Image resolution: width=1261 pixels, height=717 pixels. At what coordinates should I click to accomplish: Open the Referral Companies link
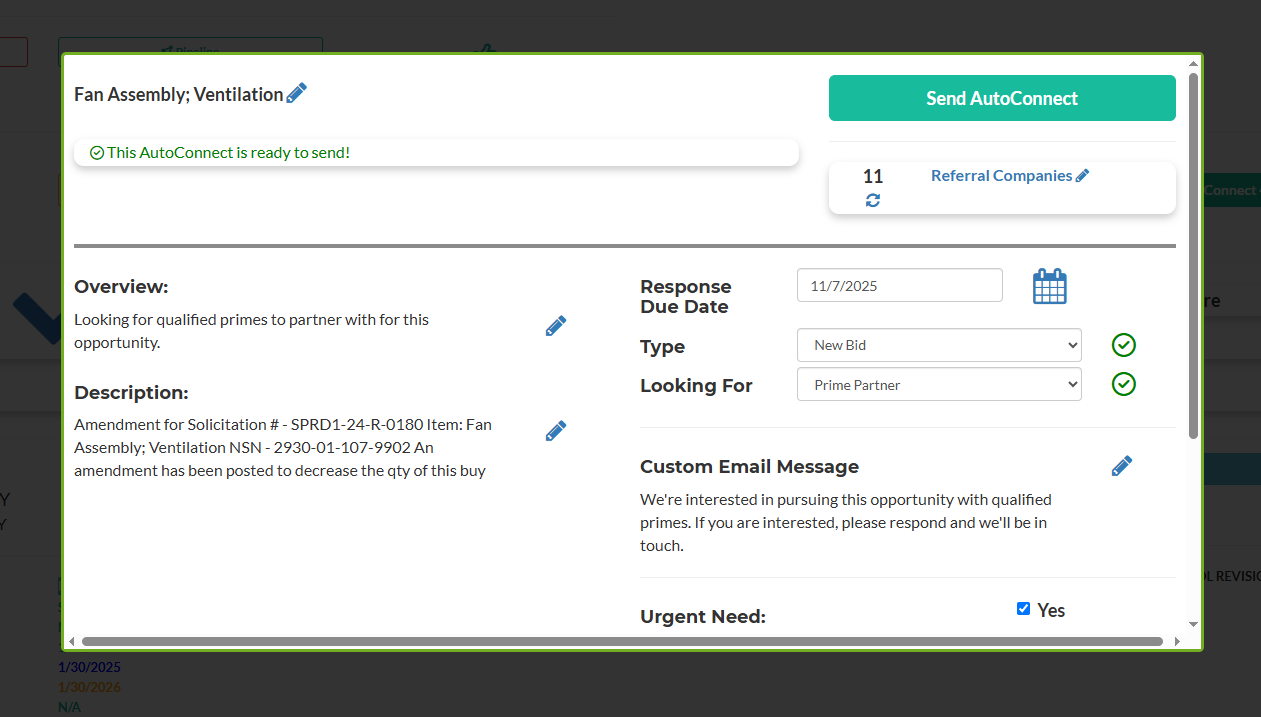pyautogui.click(x=1001, y=176)
